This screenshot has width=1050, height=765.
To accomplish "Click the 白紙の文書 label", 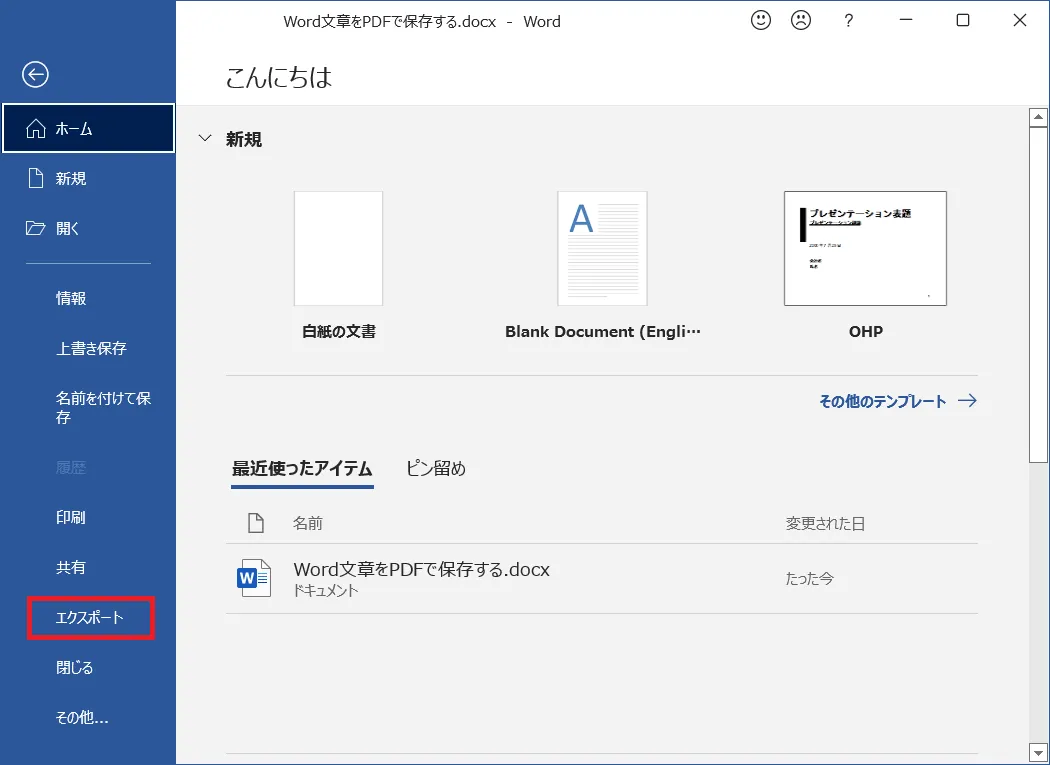I will [339, 332].
